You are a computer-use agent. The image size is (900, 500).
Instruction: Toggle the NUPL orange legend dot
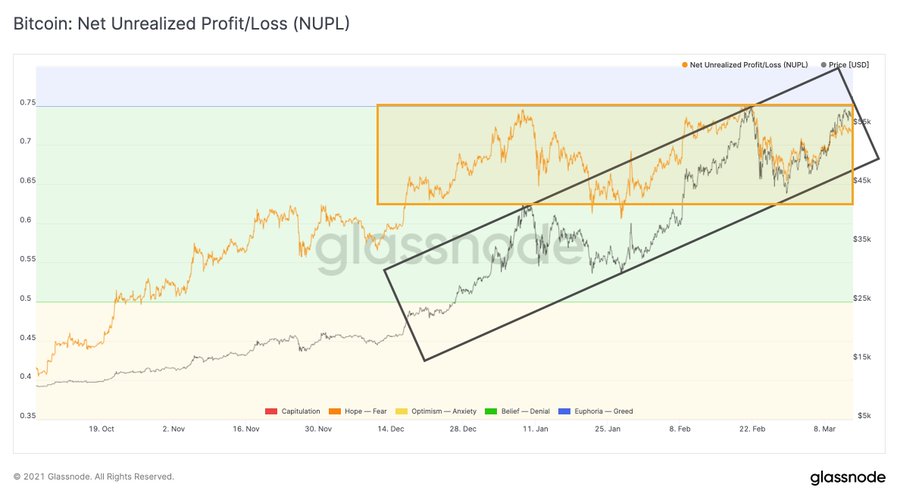pos(684,65)
